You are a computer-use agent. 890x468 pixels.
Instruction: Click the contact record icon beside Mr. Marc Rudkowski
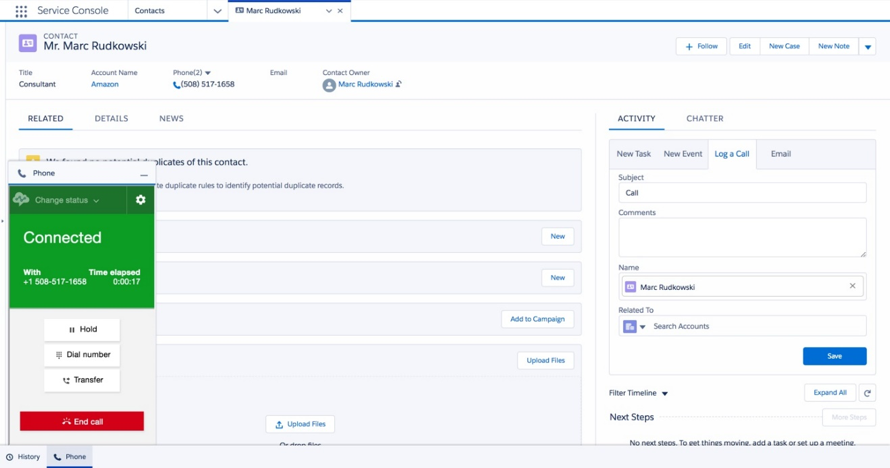pos(27,43)
